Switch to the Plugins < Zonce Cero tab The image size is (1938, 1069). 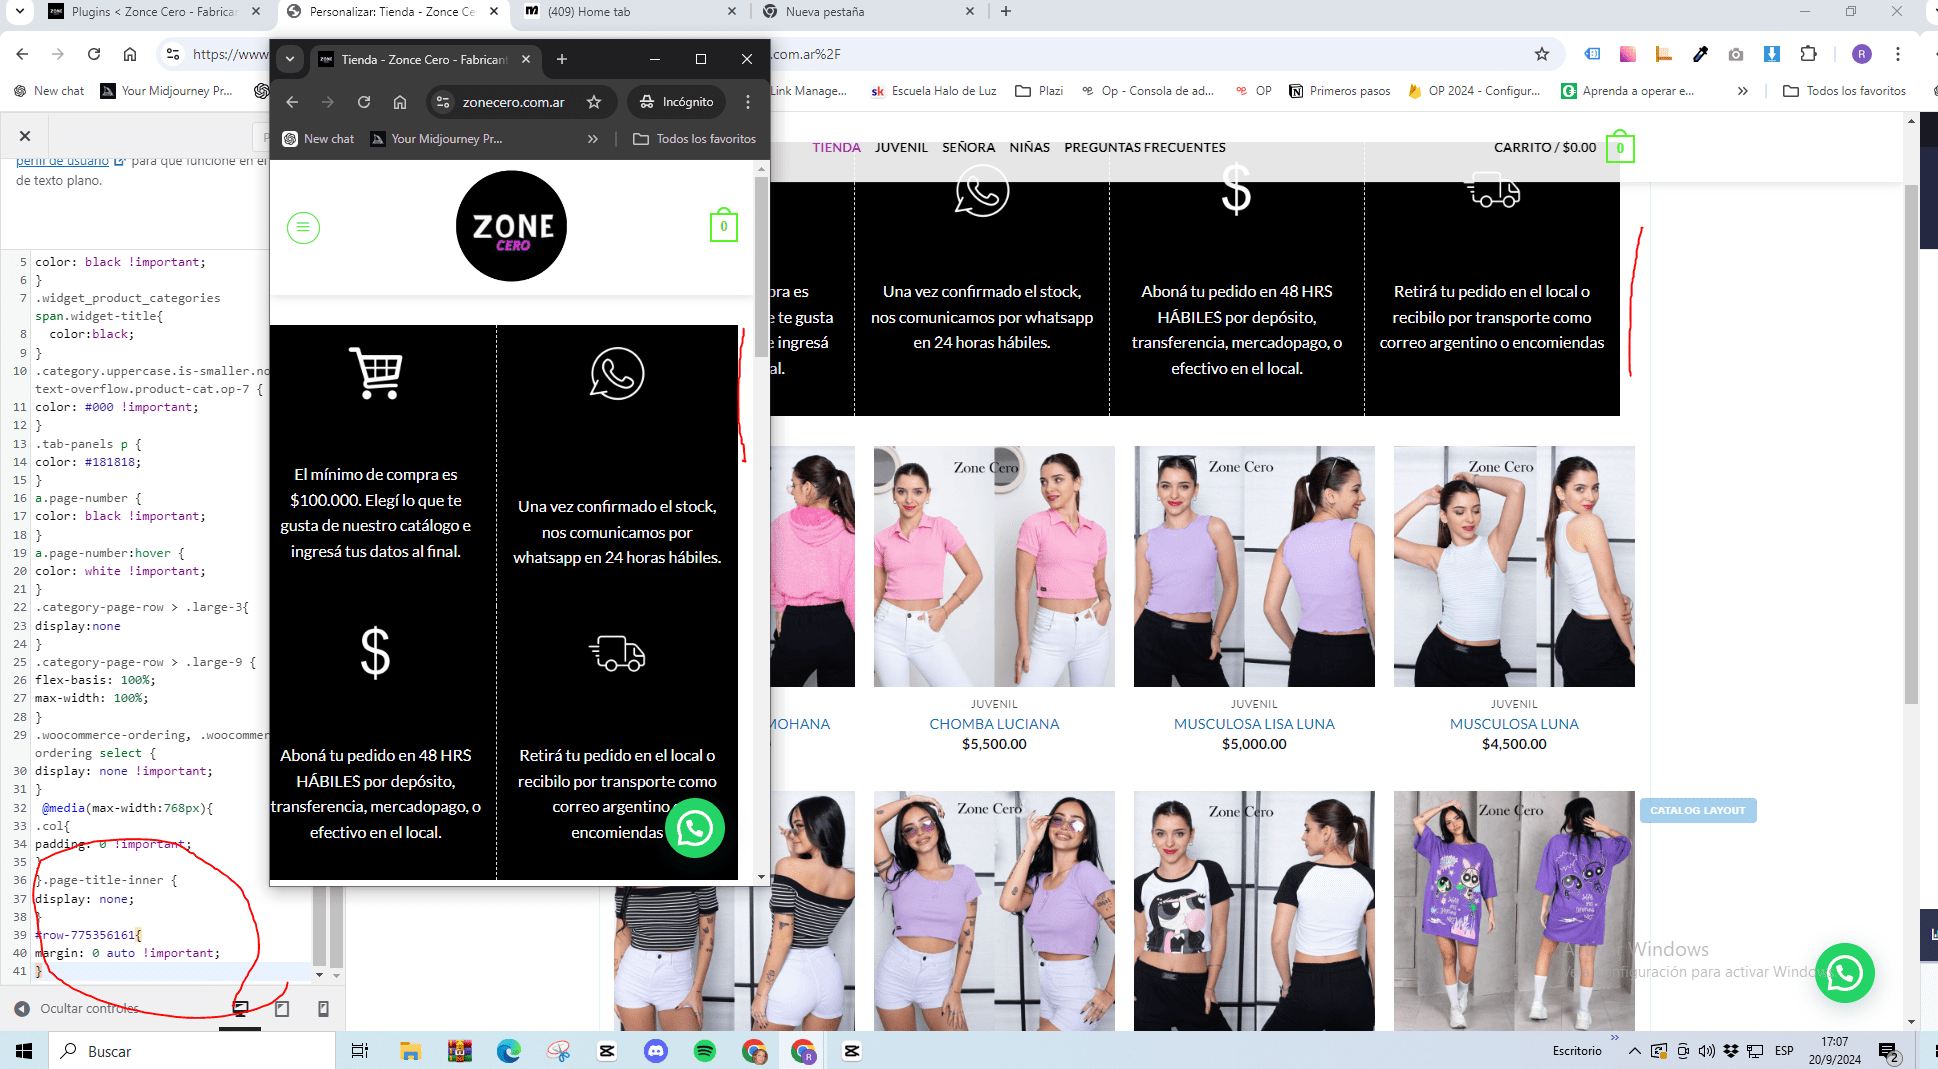point(153,12)
